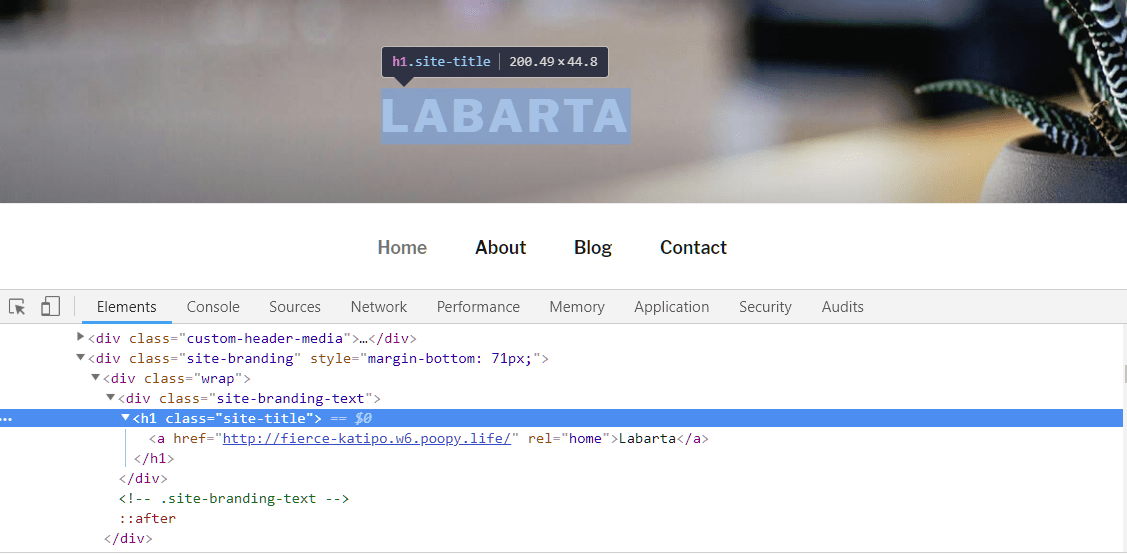Open the About page link

tap(500, 248)
